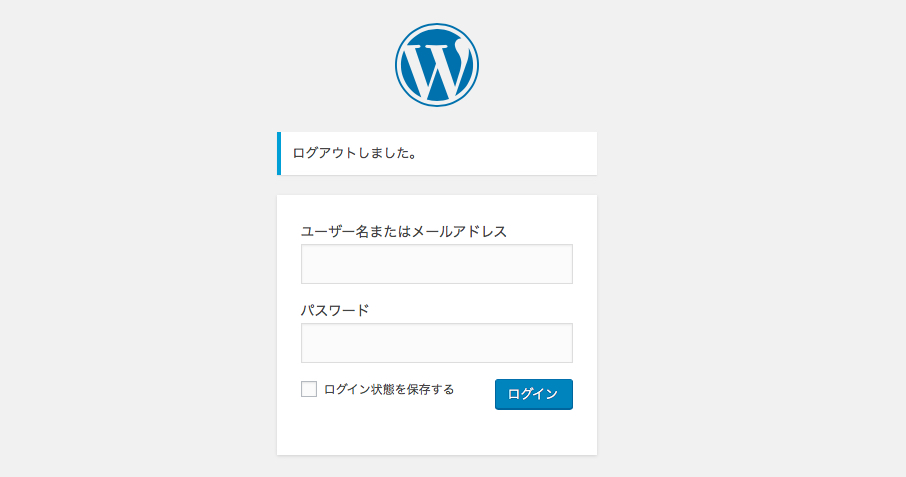
Task: Focus the ユーザー名またはメールアドレス input field
Action: click(437, 264)
